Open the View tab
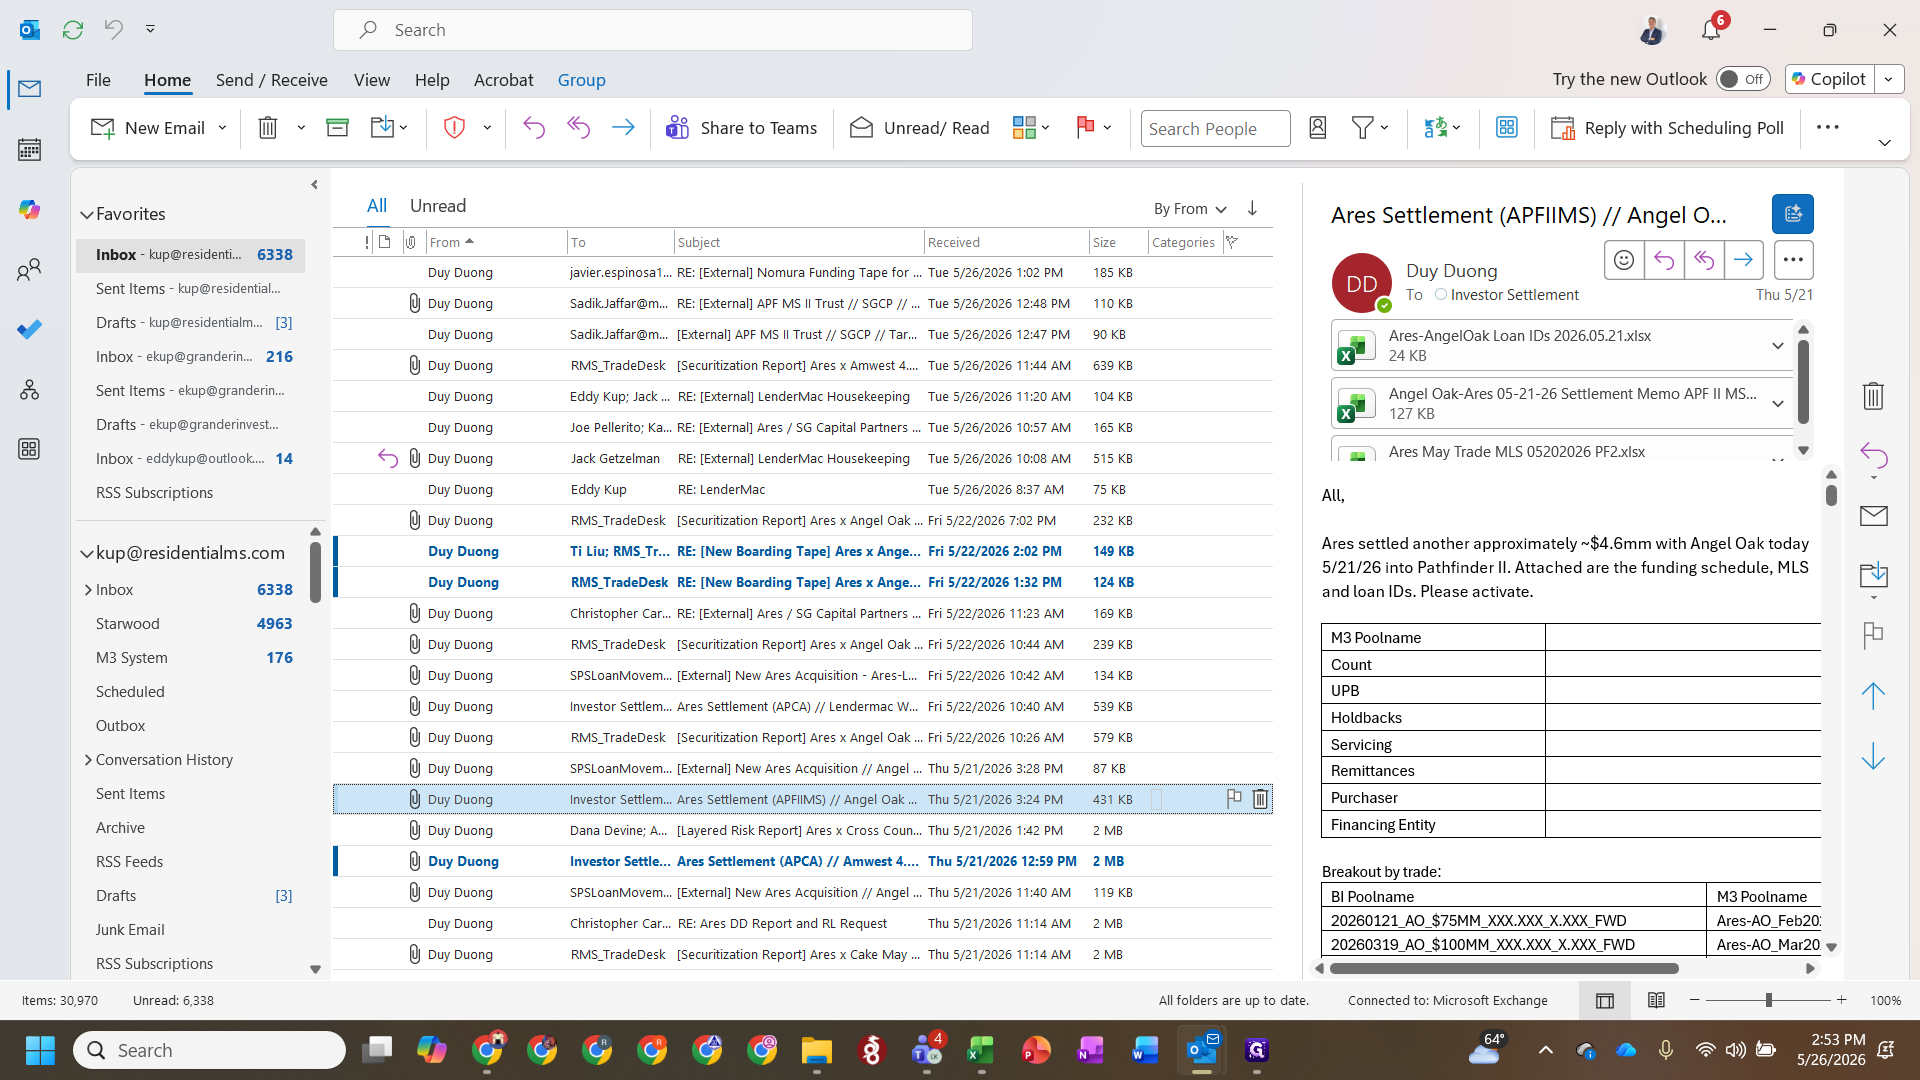This screenshot has height=1080, width=1920. (371, 79)
